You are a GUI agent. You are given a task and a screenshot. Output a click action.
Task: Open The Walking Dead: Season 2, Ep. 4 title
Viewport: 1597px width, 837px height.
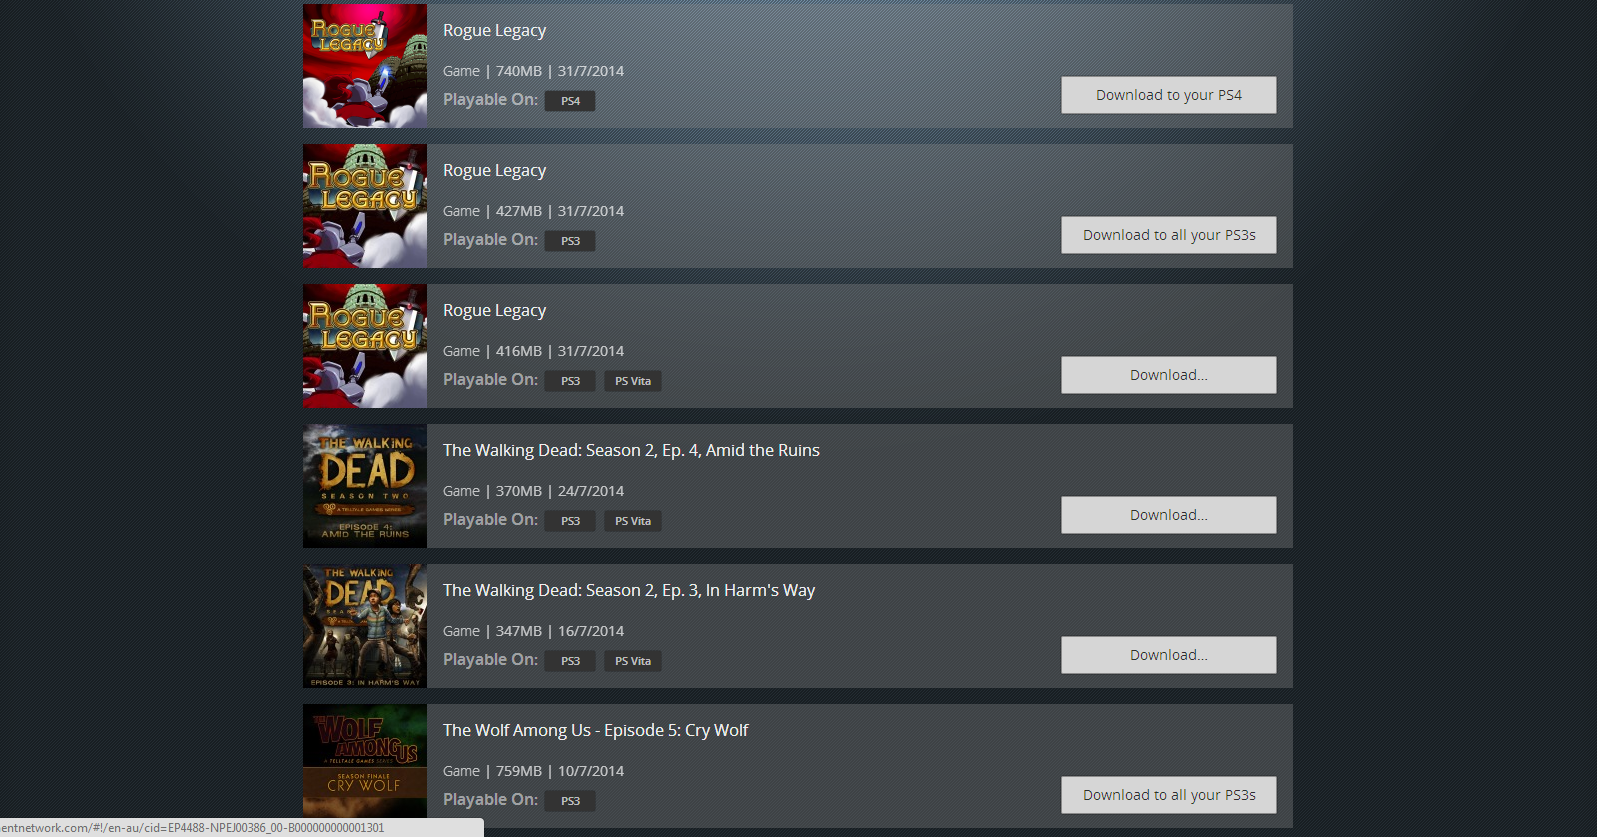point(631,450)
